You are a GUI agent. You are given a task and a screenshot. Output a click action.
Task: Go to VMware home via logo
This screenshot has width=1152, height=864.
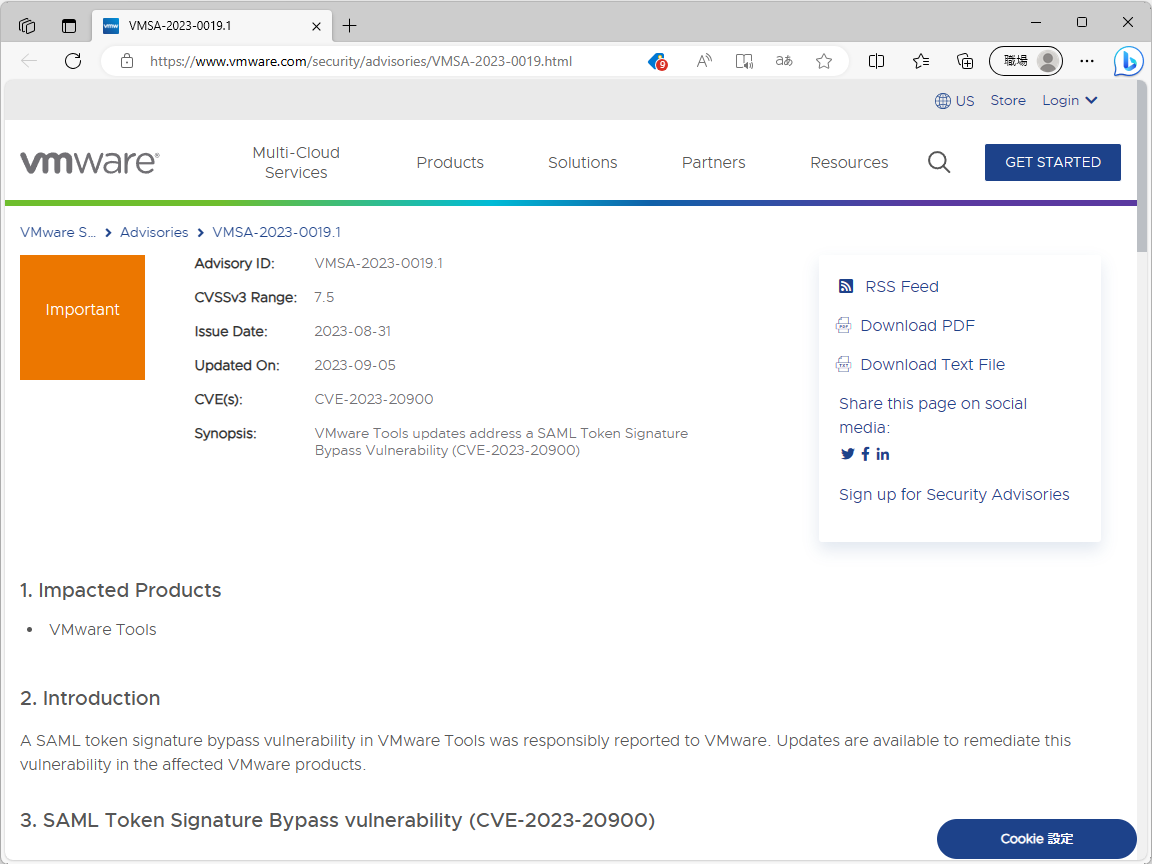click(x=90, y=162)
